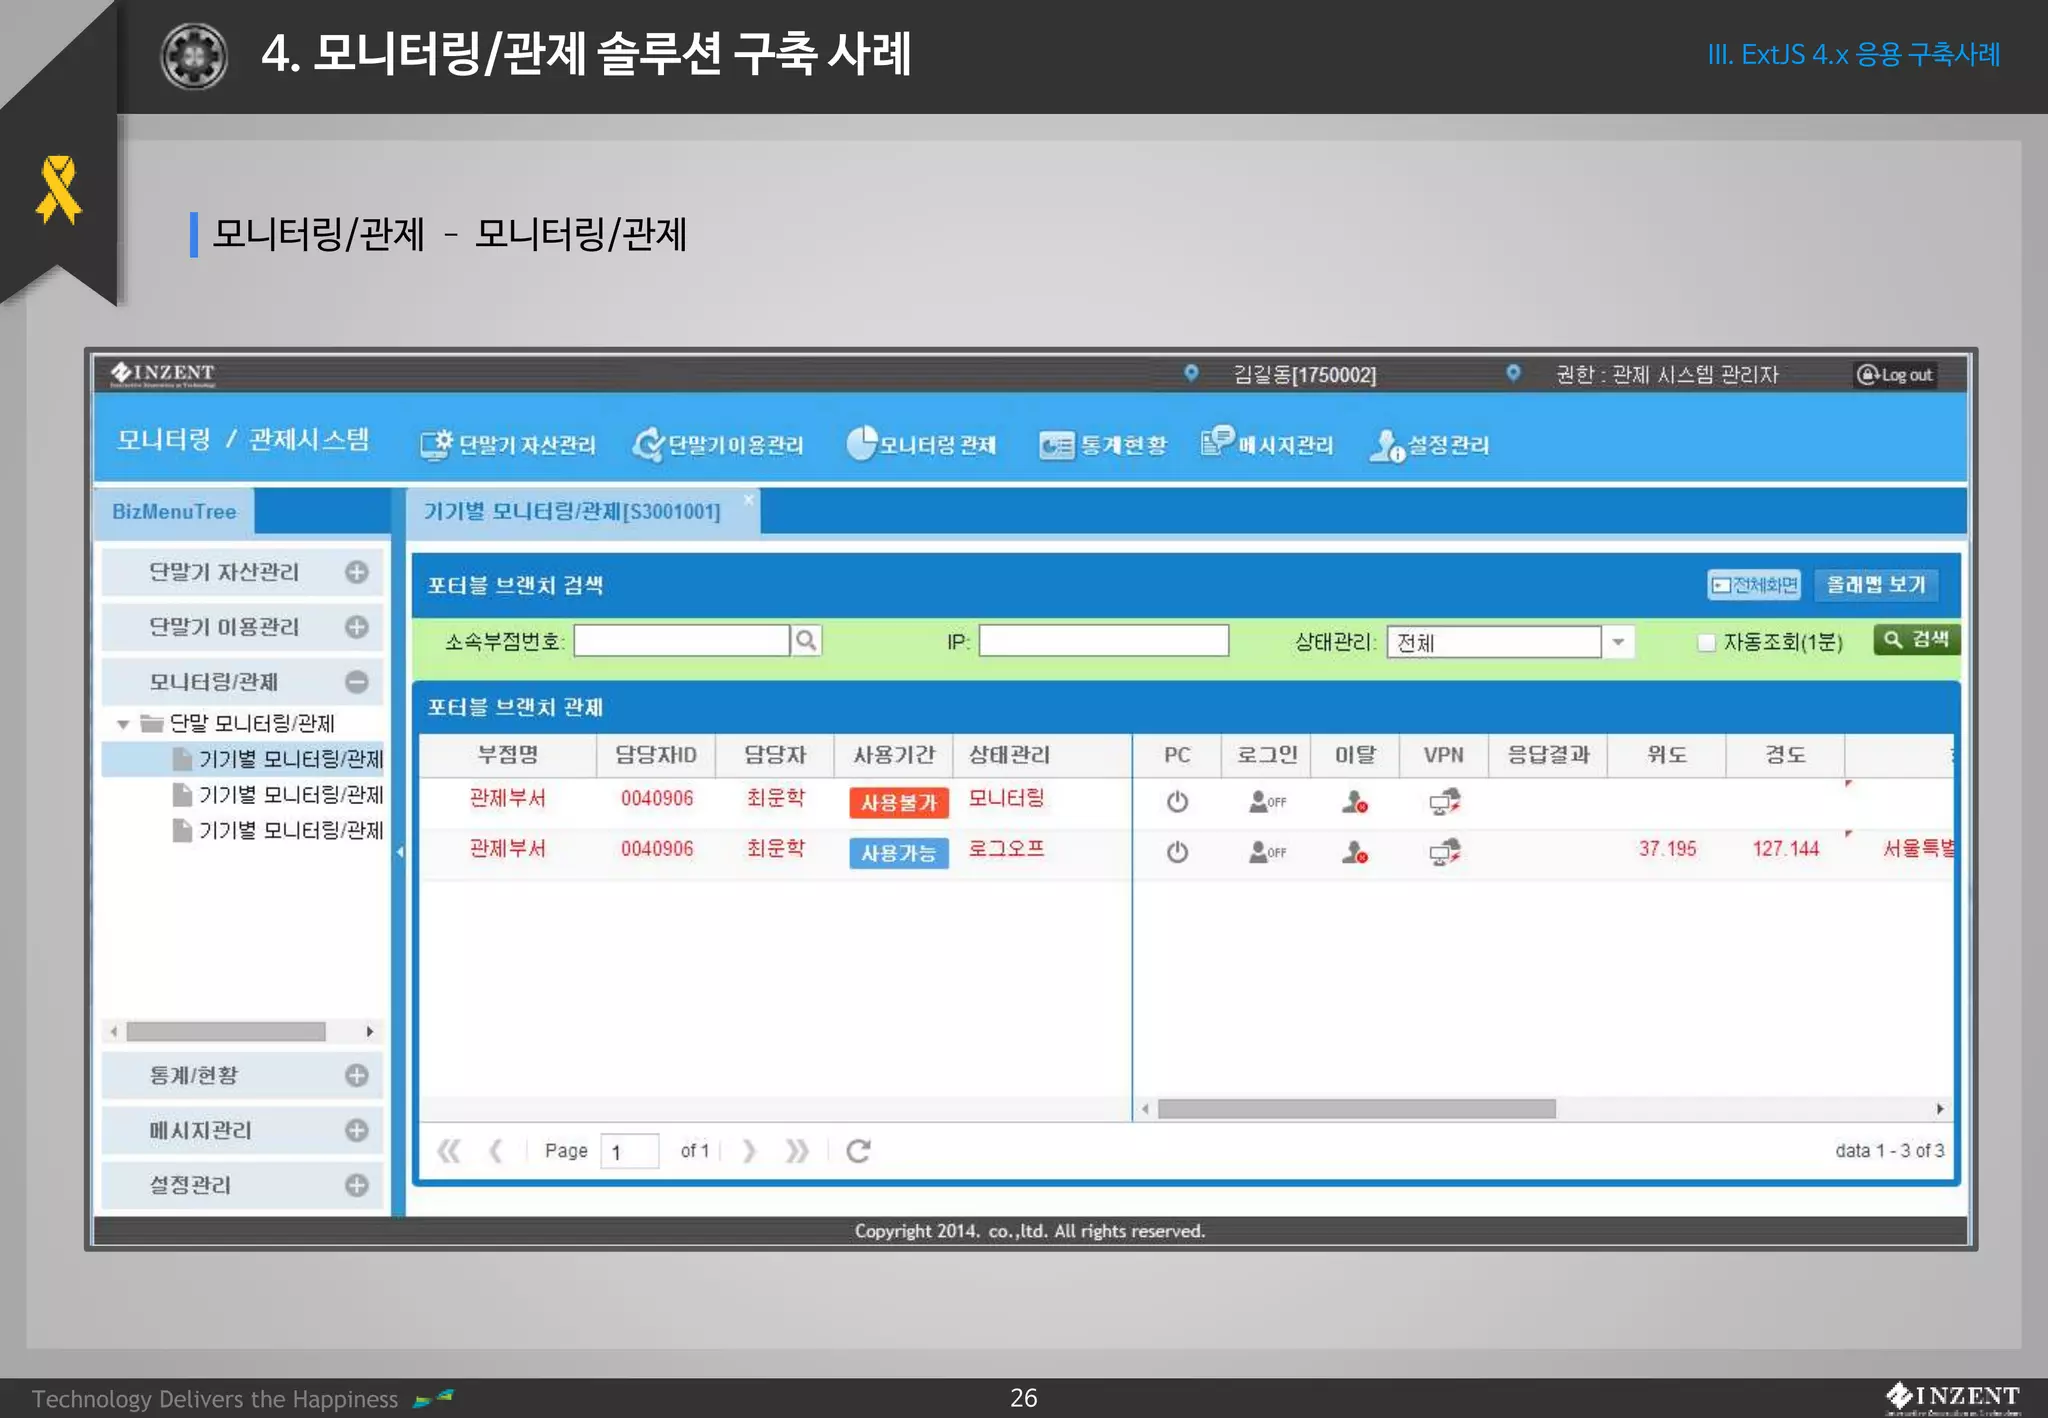Close the 기기별 모니터링/관제[S3001001] tab

click(x=748, y=499)
